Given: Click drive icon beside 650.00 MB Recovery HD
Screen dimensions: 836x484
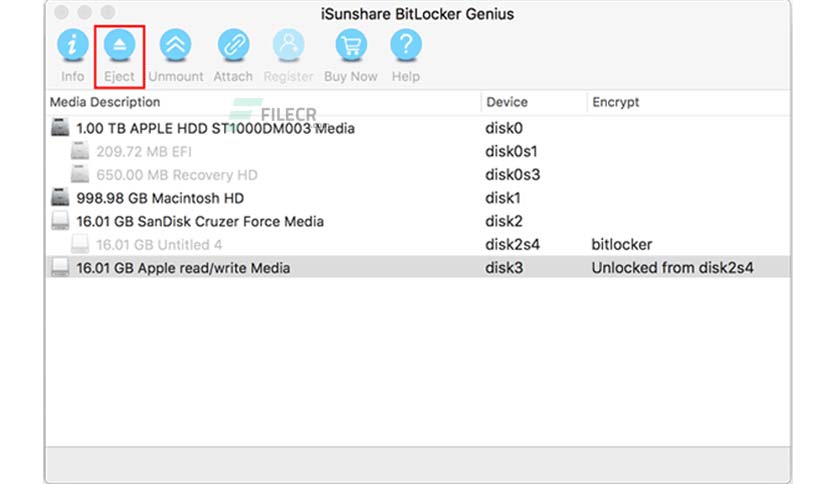Looking at the screenshot, I should click(80, 175).
